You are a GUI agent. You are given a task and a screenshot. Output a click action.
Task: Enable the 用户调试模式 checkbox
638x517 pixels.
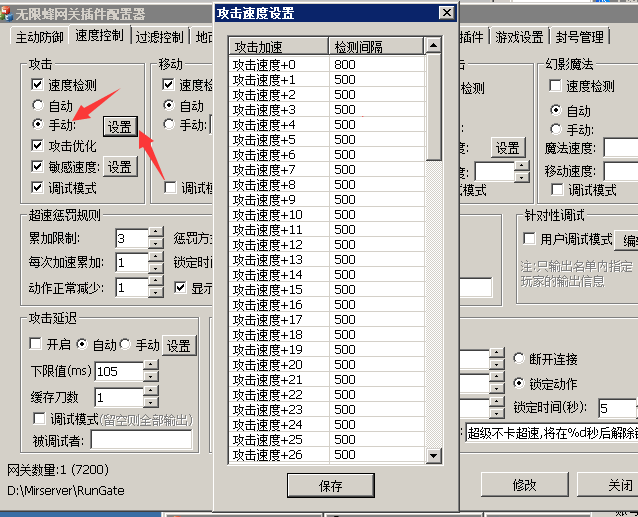pos(530,239)
